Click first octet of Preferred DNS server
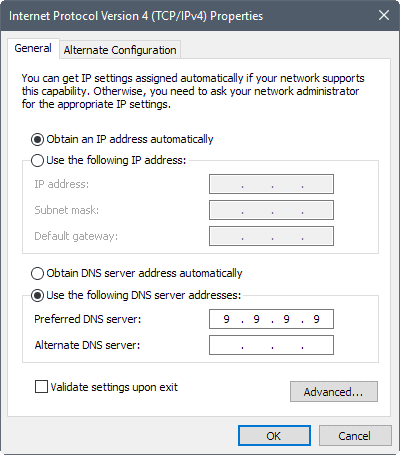This screenshot has width=400, height=455. pos(227,319)
